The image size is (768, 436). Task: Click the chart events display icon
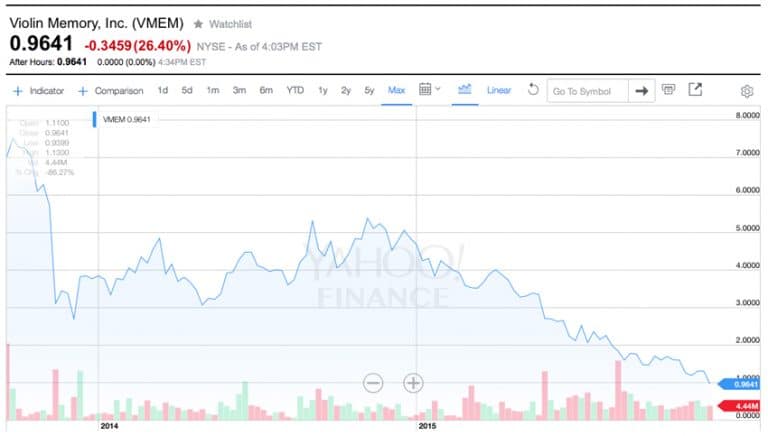click(668, 89)
